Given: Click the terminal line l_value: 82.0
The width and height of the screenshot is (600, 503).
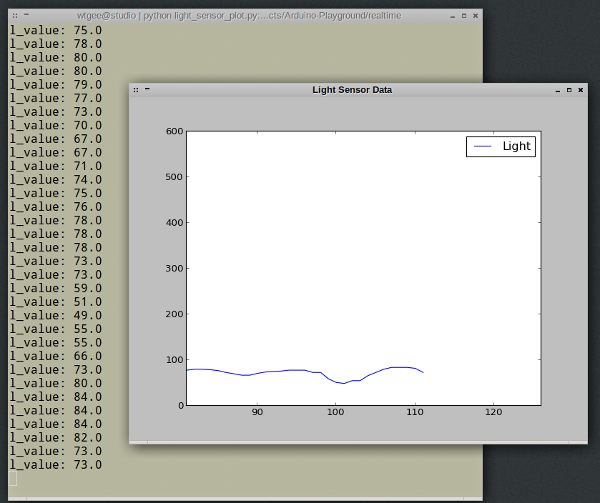Looking at the screenshot, I should [x=56, y=438].
